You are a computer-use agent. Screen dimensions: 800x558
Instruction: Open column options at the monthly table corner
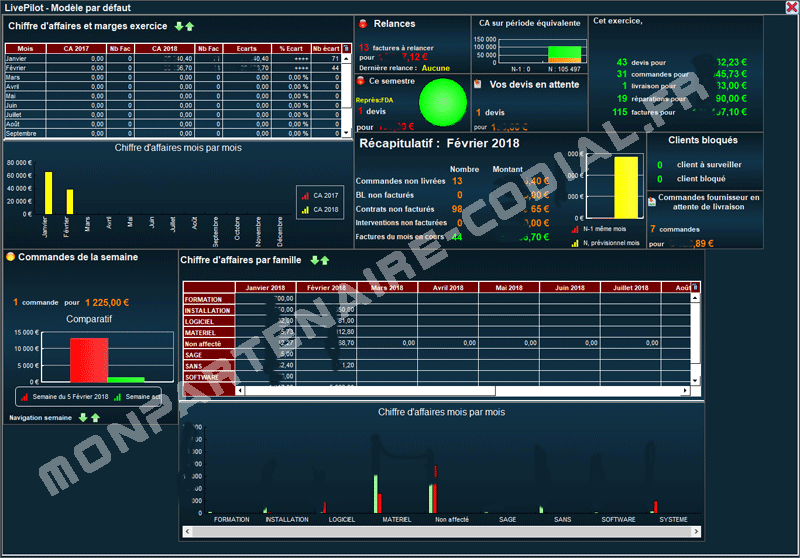point(346,47)
